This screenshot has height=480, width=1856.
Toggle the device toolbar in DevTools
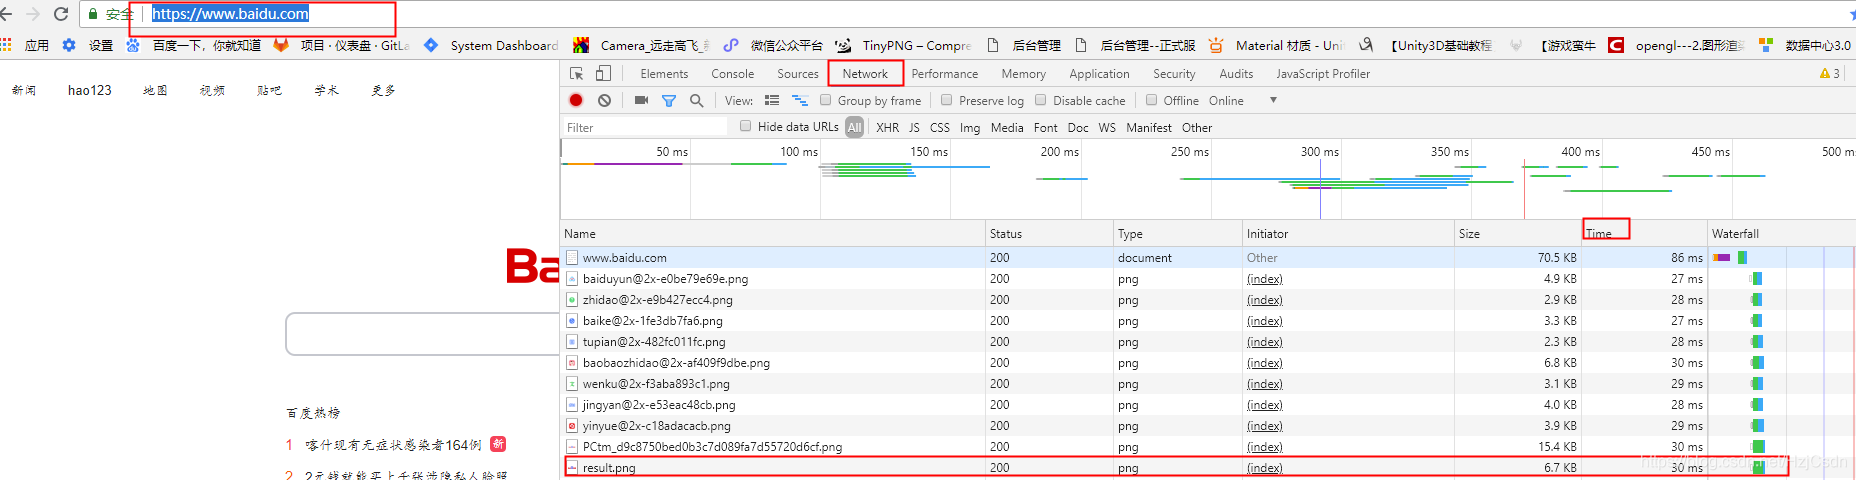(603, 73)
